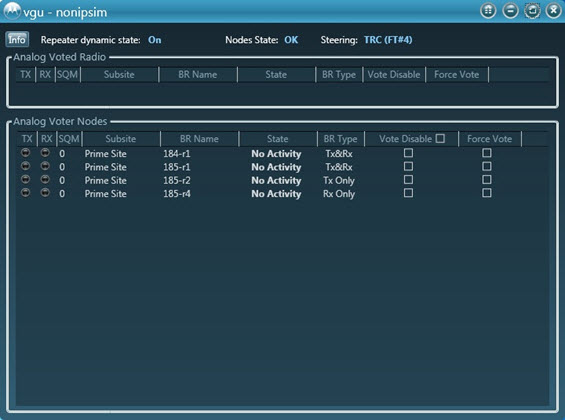Viewport: 565px width, 420px height.
Task: Check Force Vote for 185-r2
Action: (487, 180)
